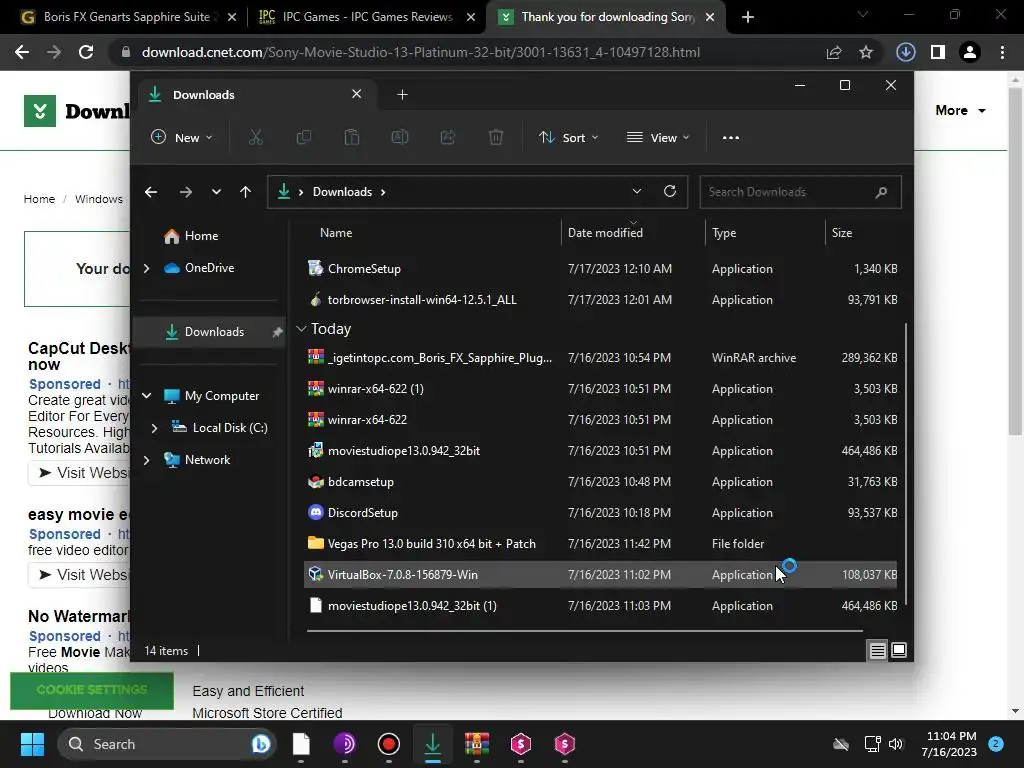
Task: Go back in File Explorer navigation
Action: coord(151,192)
